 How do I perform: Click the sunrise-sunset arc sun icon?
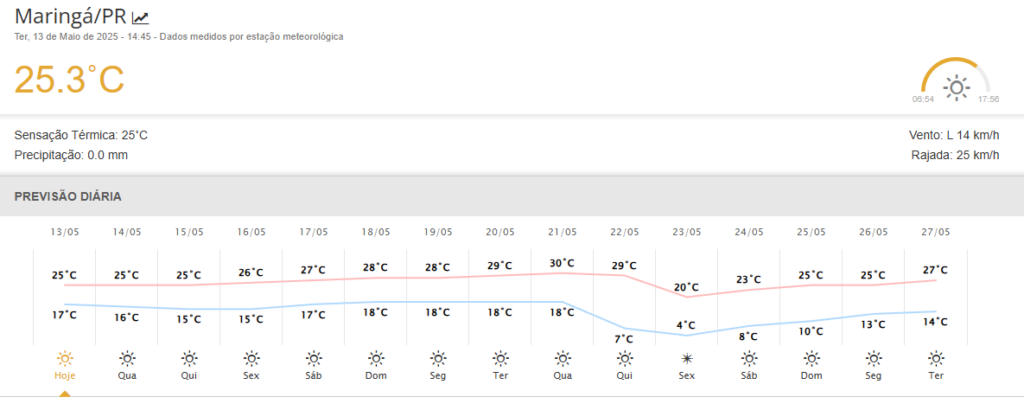957,87
